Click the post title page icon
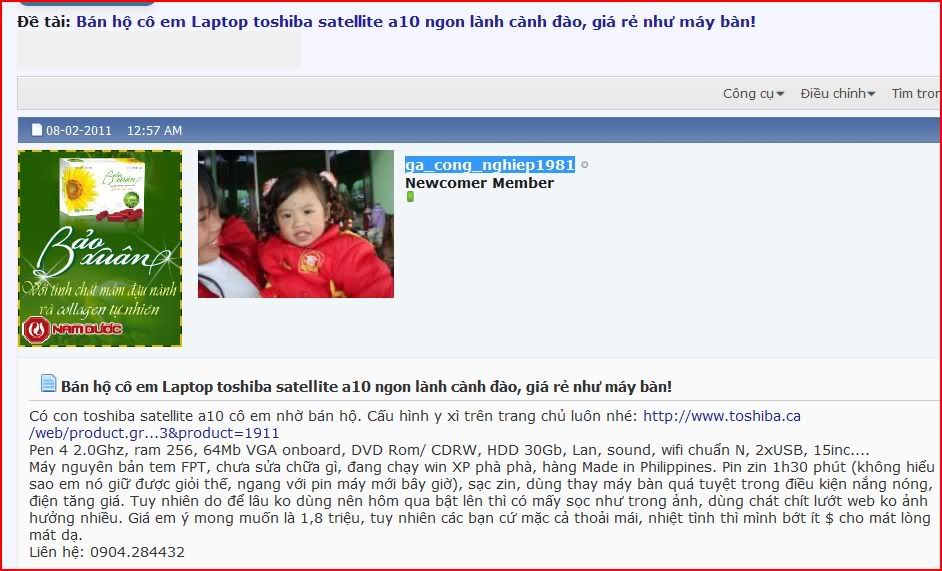This screenshot has height=571, width=942. 49,383
